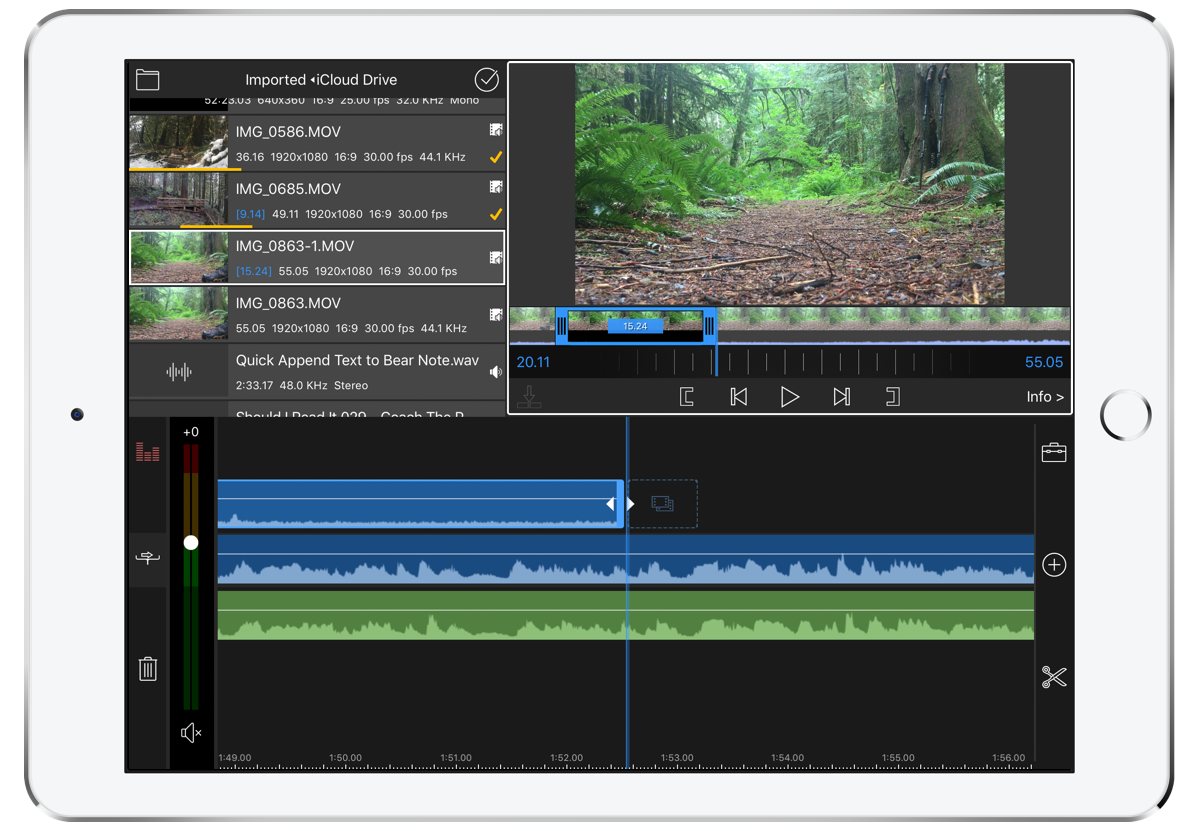Open the Imported iCloud Drive source menu
The image size is (1200, 831).
[x=321, y=80]
